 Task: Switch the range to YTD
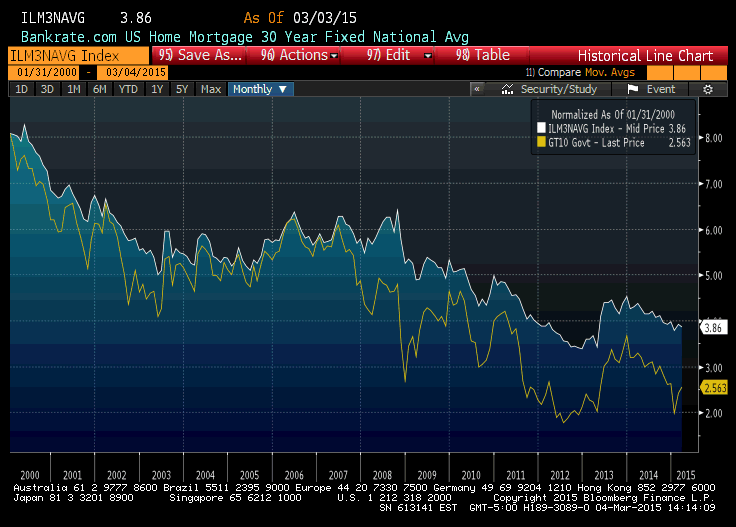point(128,89)
